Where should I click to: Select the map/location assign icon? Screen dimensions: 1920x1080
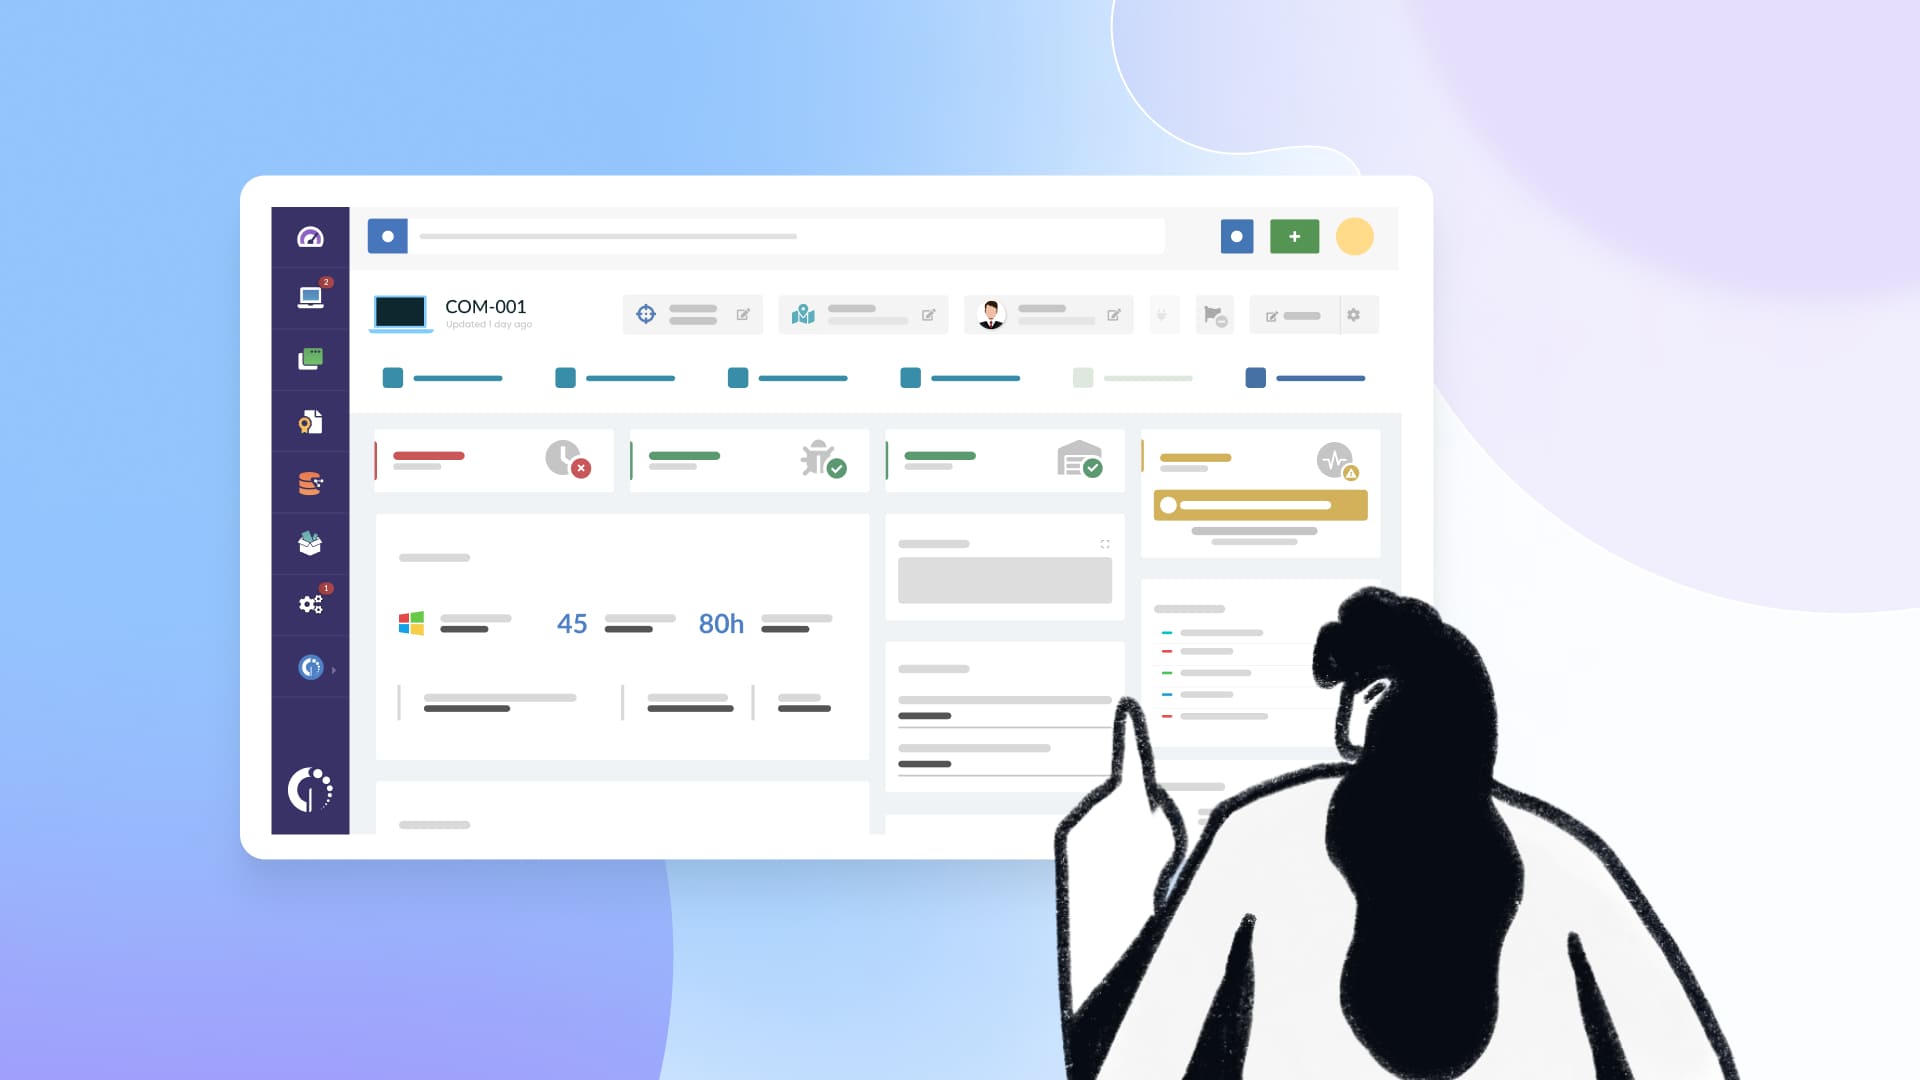pyautogui.click(x=802, y=314)
